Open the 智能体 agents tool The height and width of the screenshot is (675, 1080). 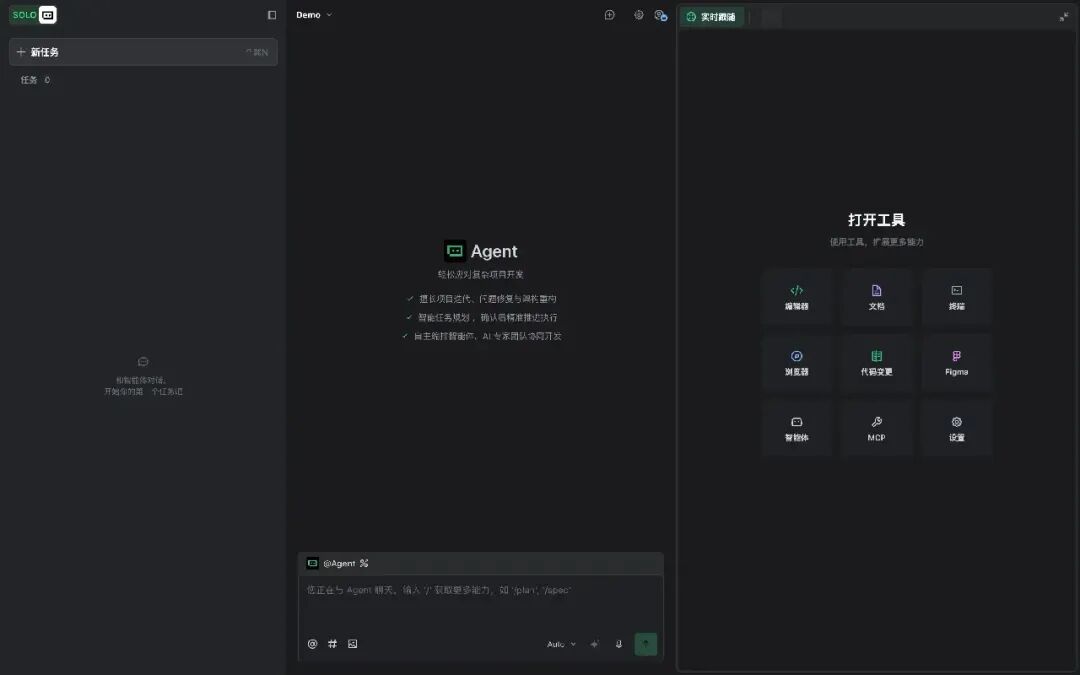click(x=797, y=428)
